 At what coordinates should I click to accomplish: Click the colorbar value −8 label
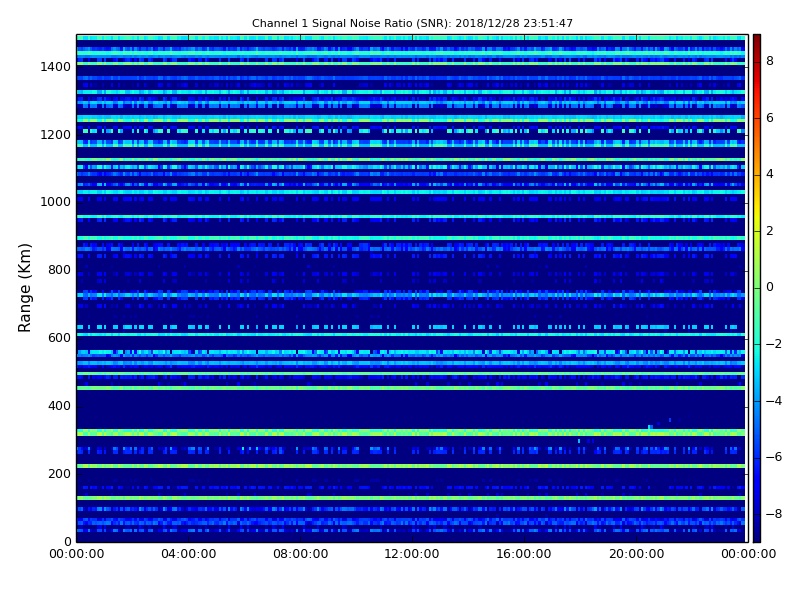[x=774, y=514]
